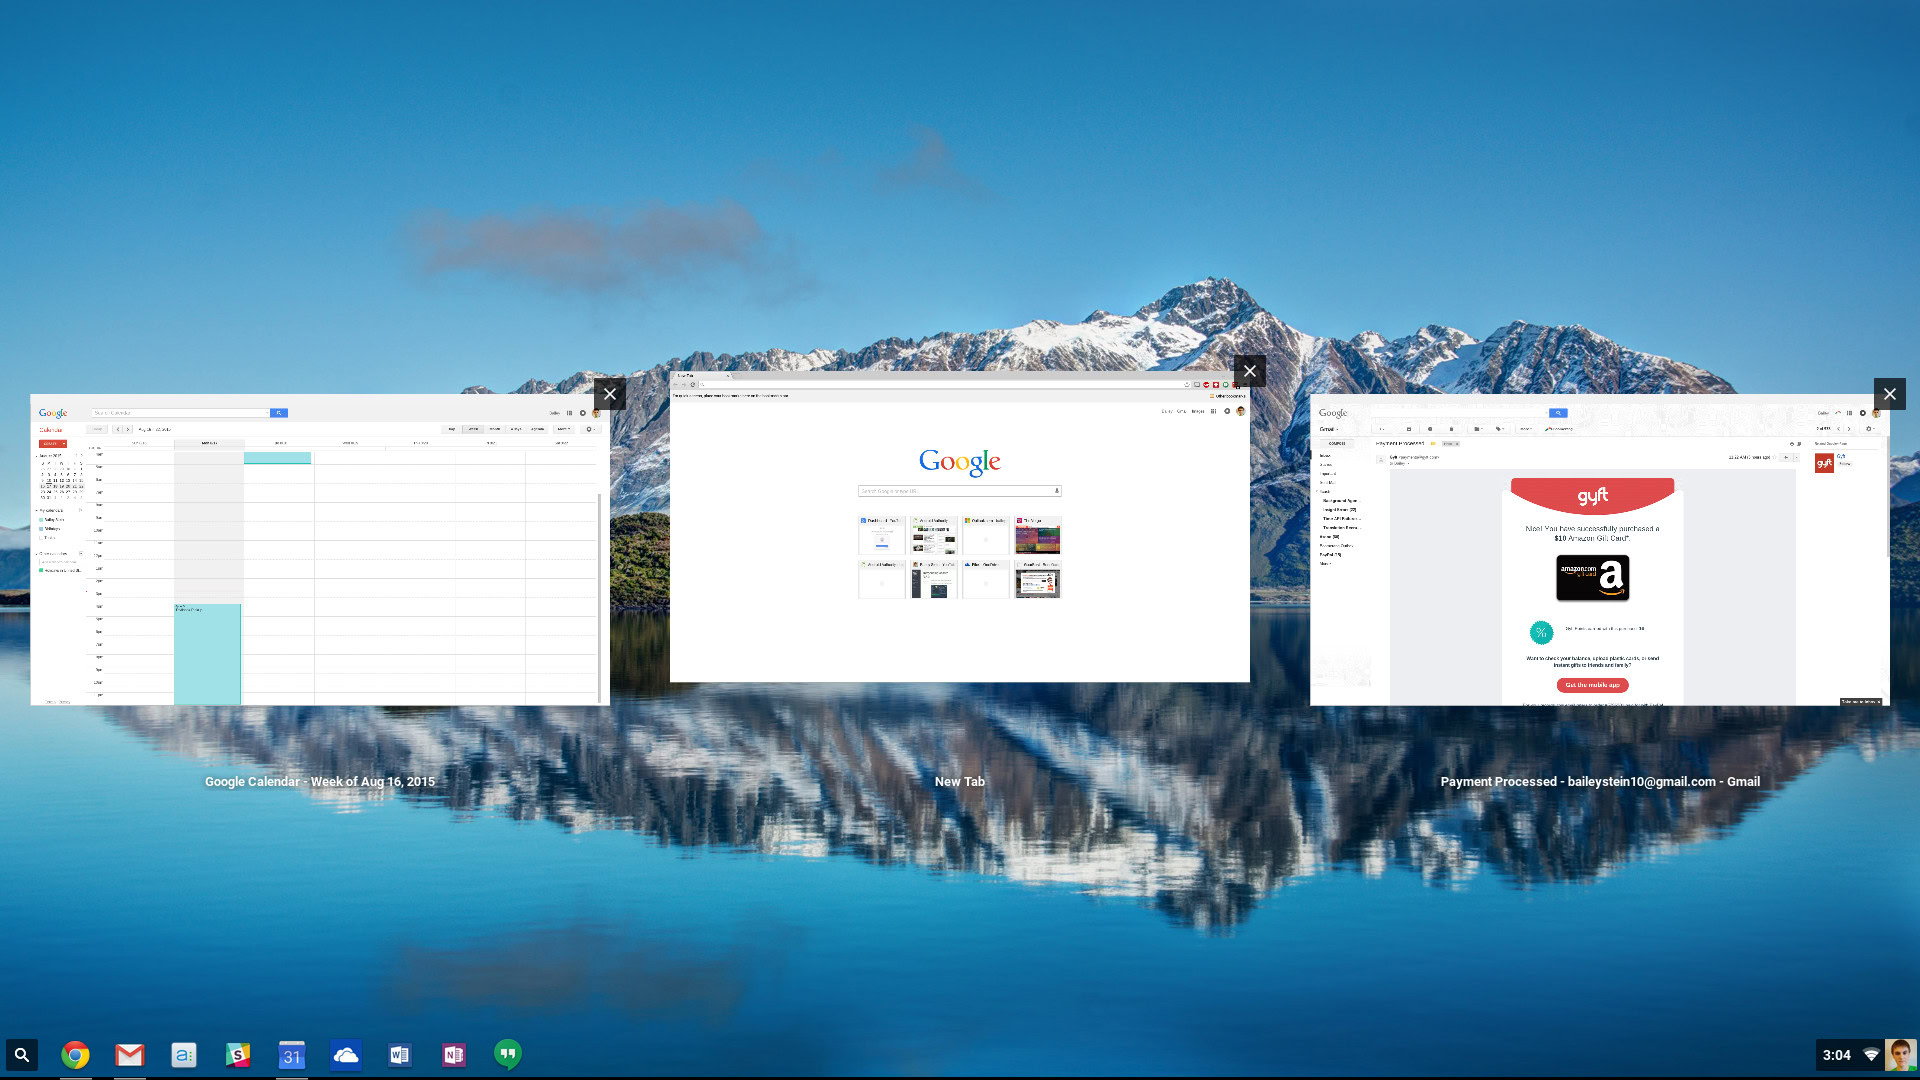Image resolution: width=1920 pixels, height=1080 pixels.
Task: Select the Gmail Payment Processed window thumbnail
Action: click(x=1599, y=550)
